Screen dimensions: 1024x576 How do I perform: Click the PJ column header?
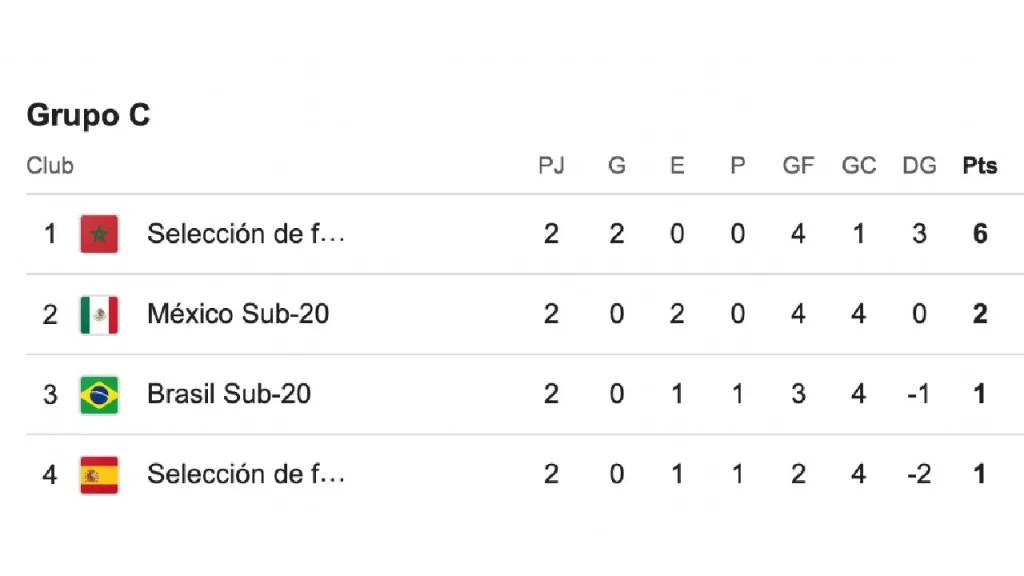tap(551, 166)
